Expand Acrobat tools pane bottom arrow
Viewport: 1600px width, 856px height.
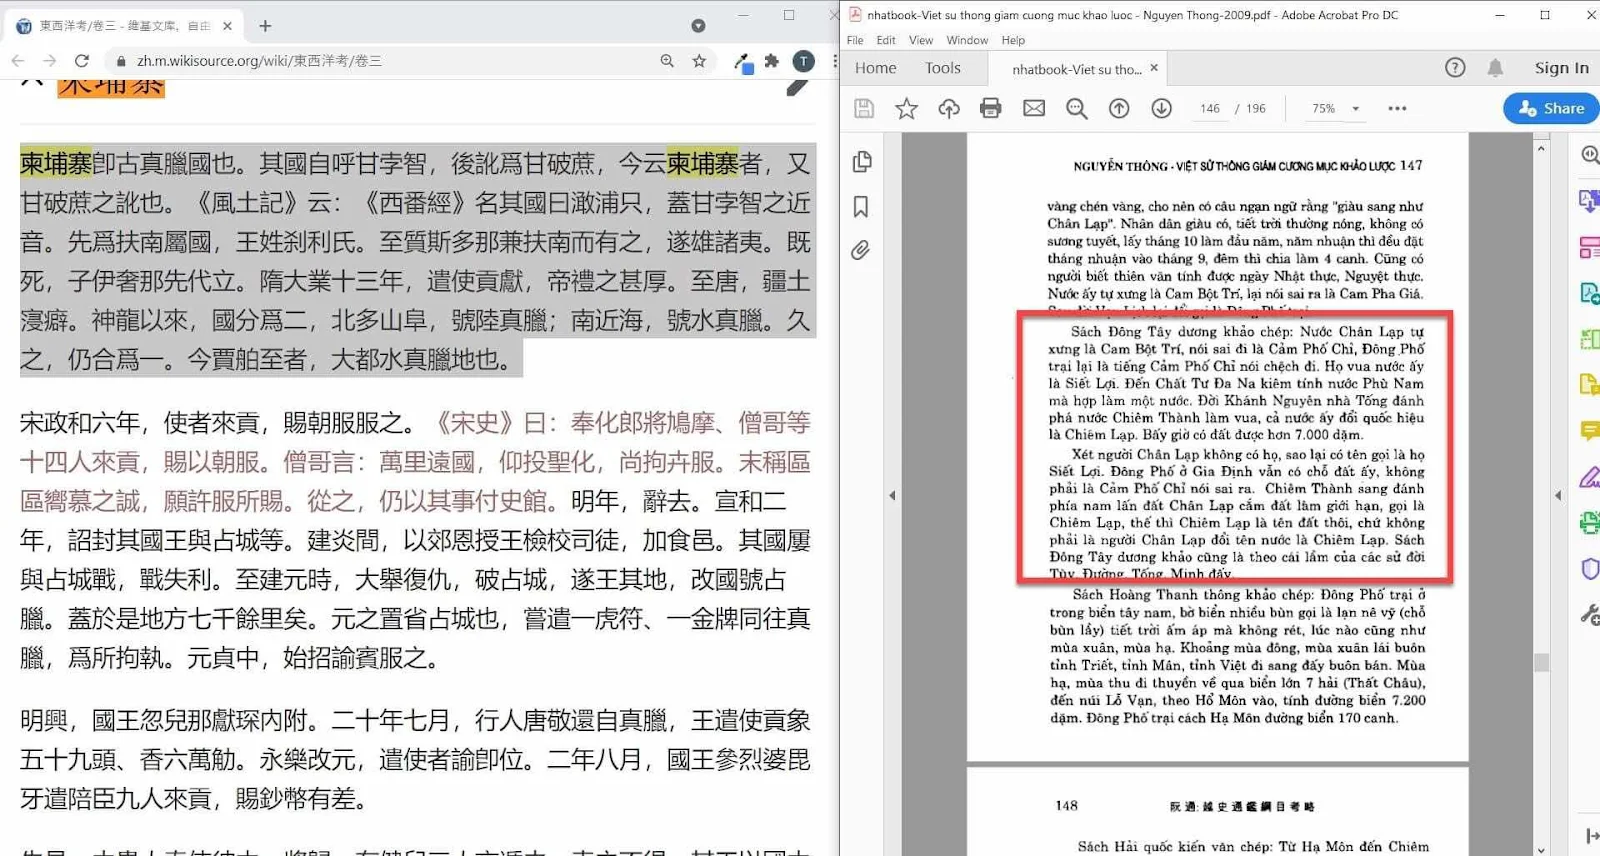pyautogui.click(x=1591, y=835)
